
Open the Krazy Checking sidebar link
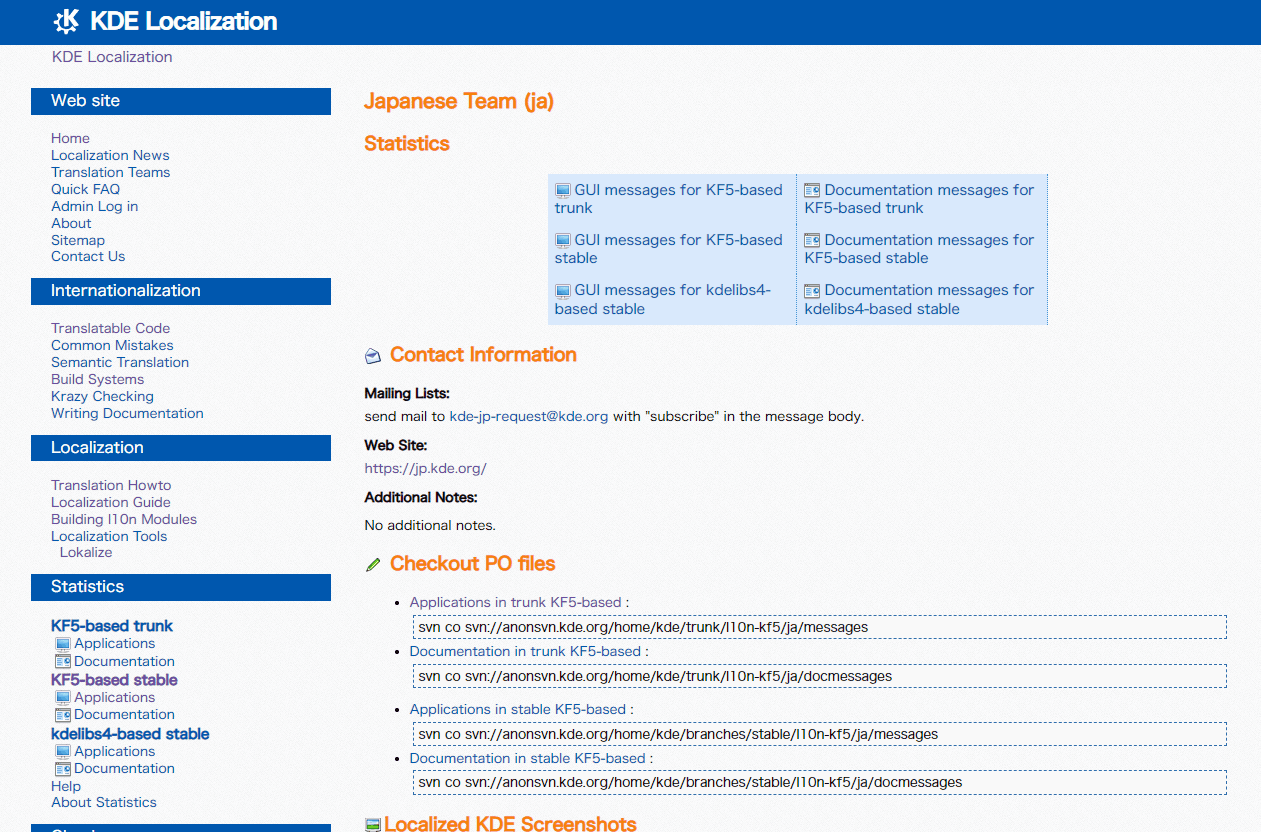coord(102,396)
